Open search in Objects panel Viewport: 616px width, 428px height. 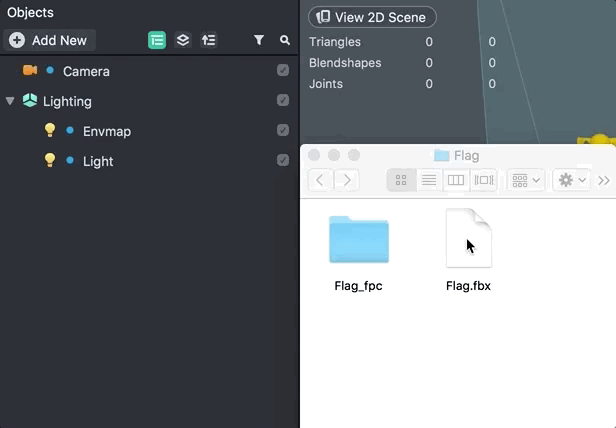tap(285, 40)
